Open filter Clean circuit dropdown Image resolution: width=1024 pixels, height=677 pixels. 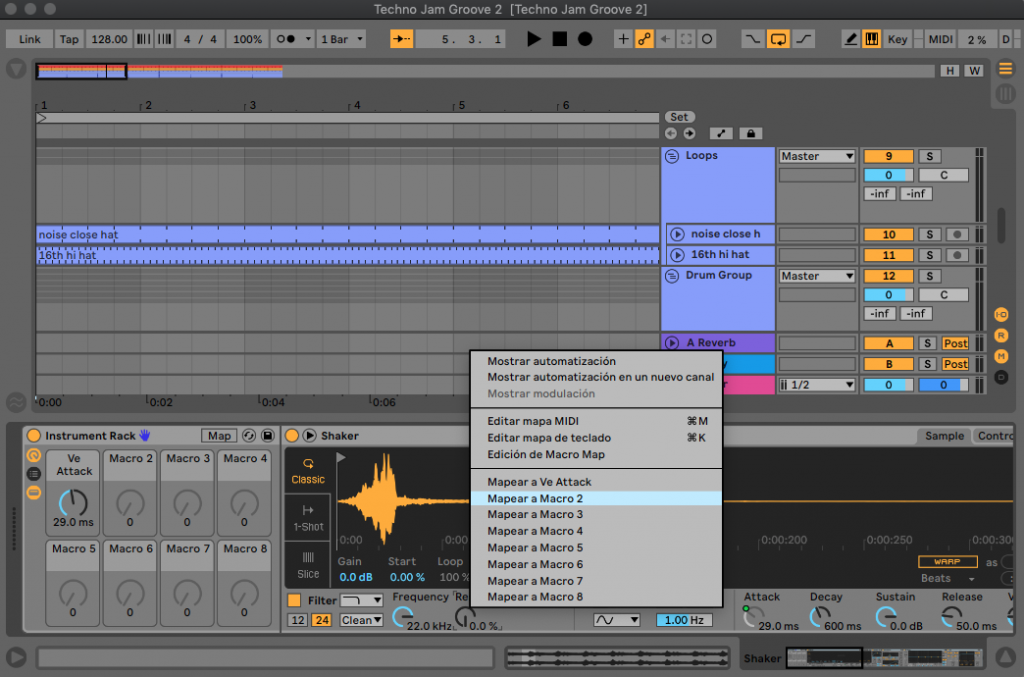pos(361,620)
